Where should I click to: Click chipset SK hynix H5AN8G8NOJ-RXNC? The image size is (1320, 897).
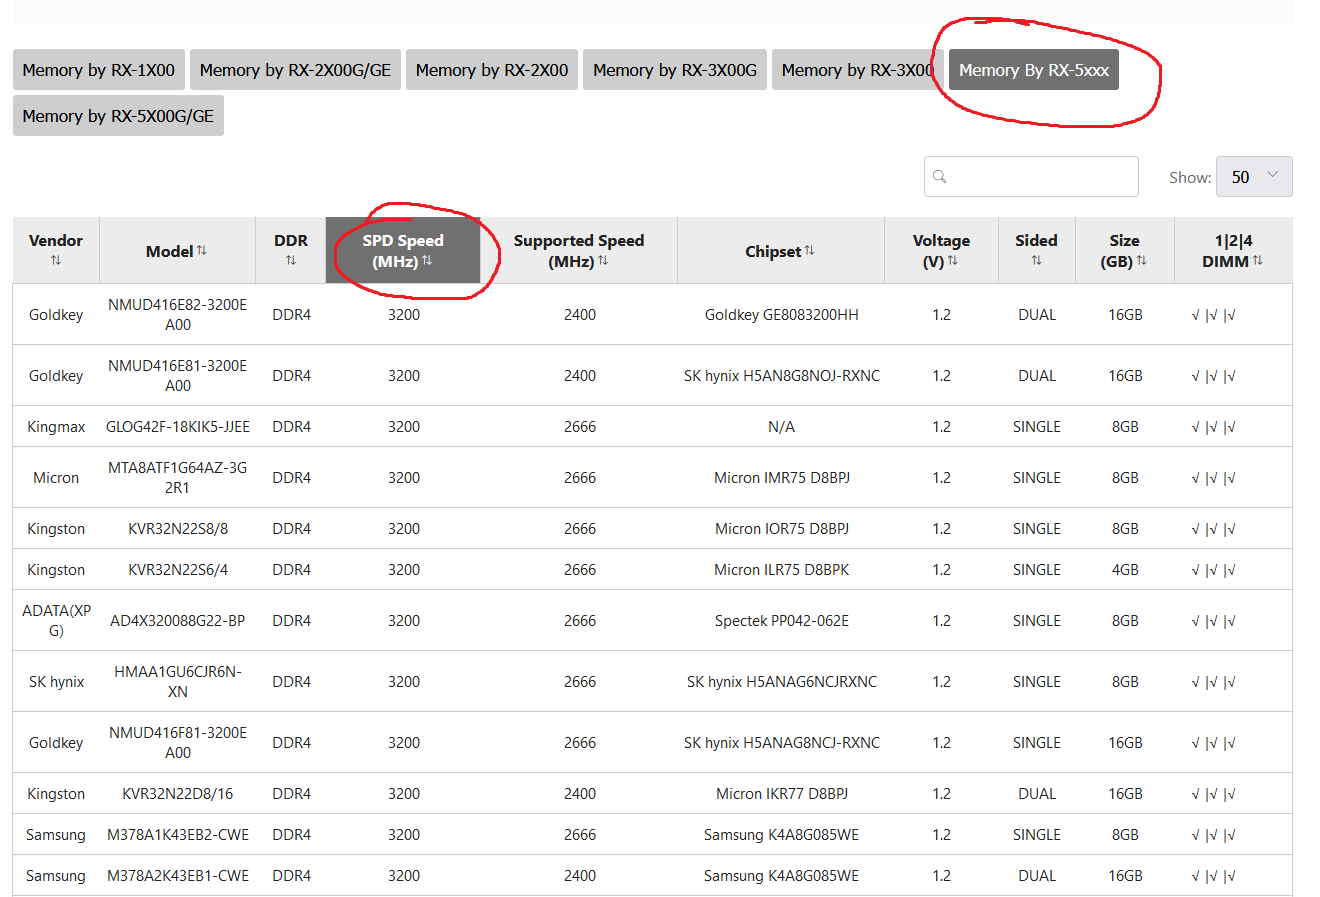click(781, 375)
